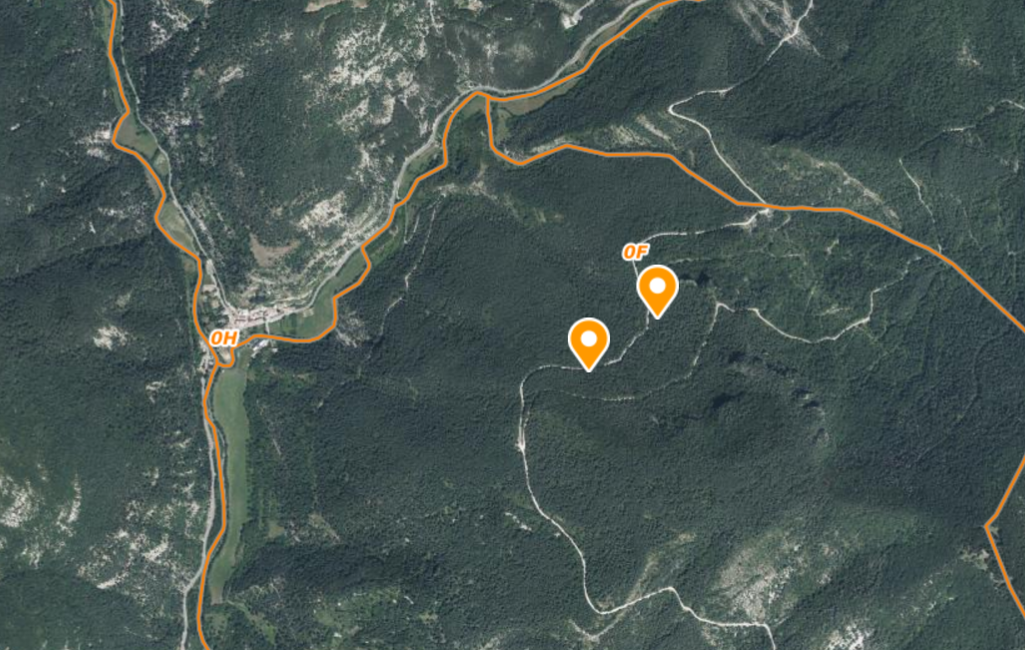This screenshot has height=650, width=1025.
Task: Click the 0H section label
Action: 223,338
